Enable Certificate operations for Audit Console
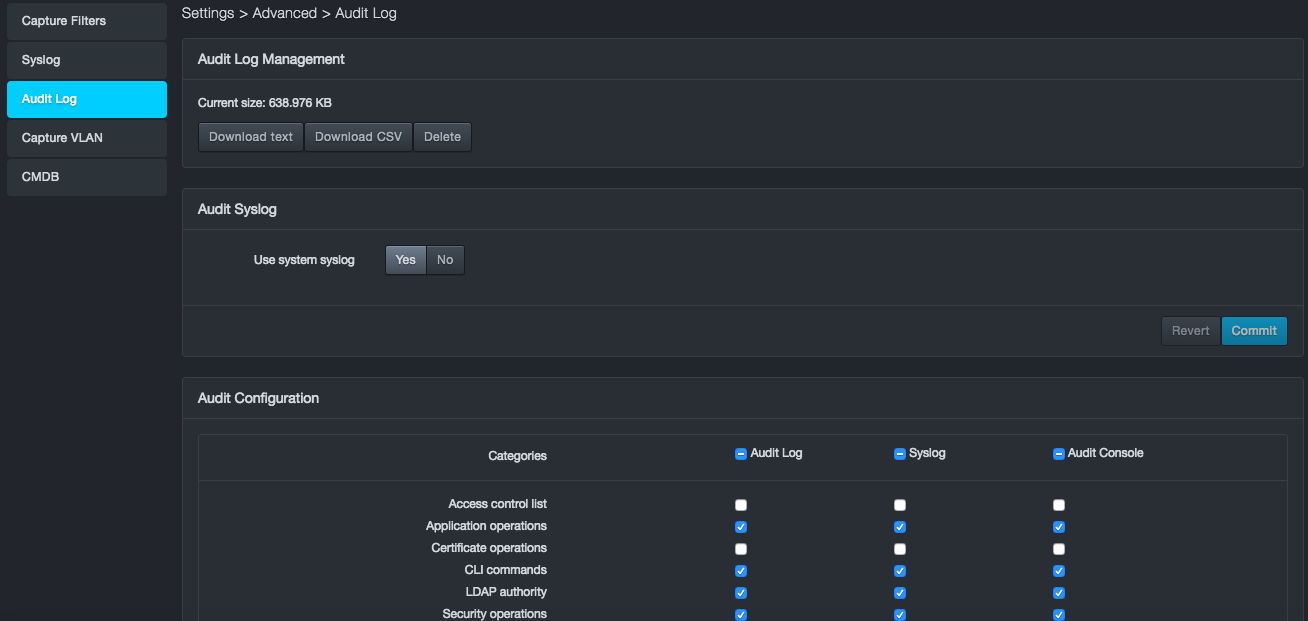Viewport: 1308px width, 621px height. coord(1059,549)
